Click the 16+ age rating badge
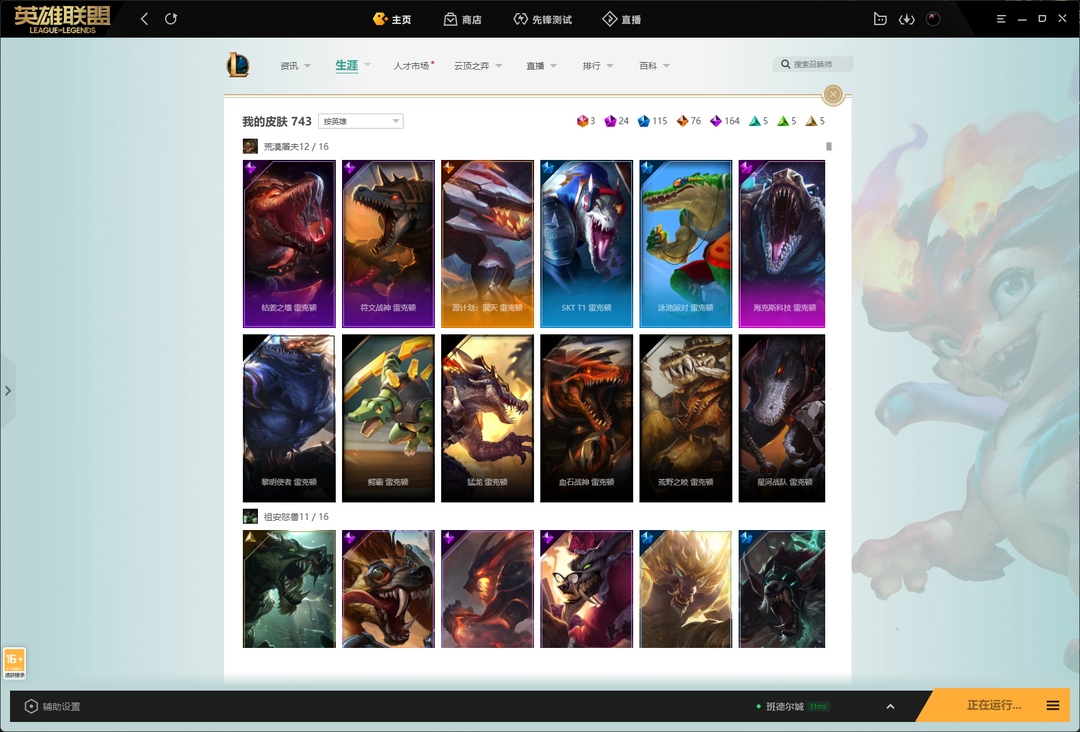This screenshot has height=732, width=1080. coord(14,662)
